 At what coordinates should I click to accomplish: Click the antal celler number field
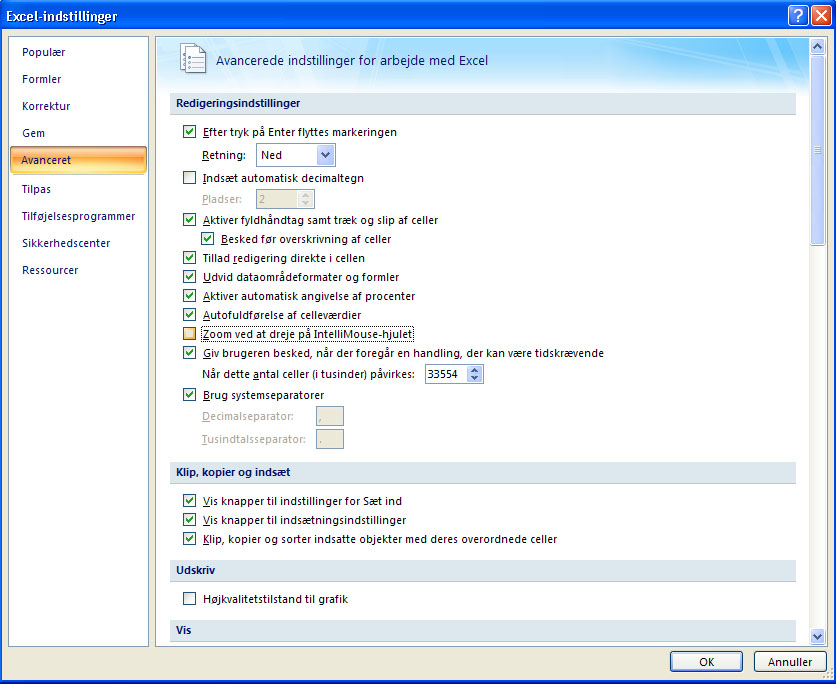coord(446,374)
